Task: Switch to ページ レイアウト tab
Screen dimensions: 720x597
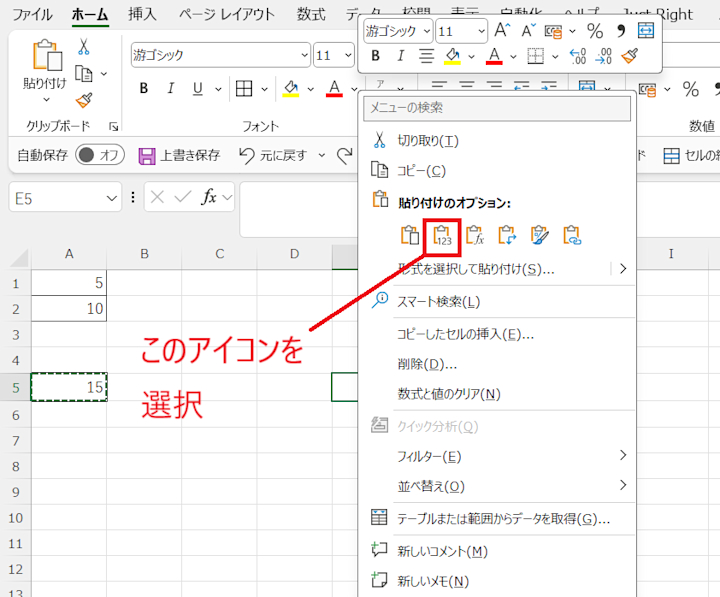Action: click(x=227, y=14)
